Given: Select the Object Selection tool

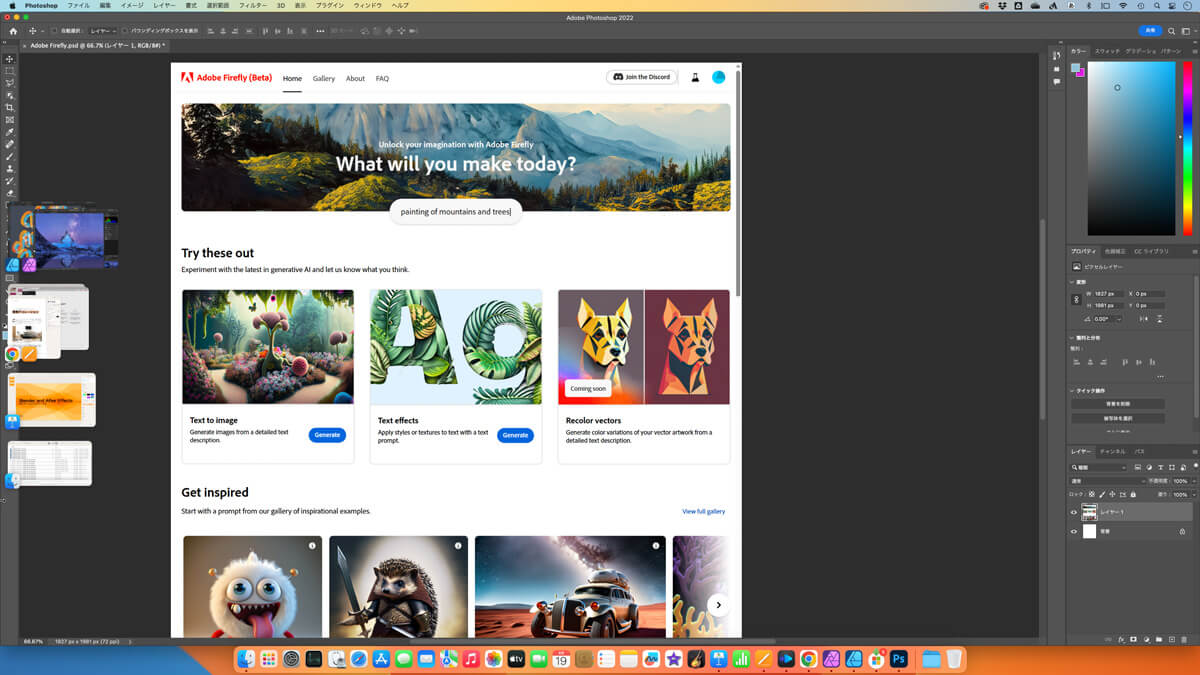Looking at the screenshot, I should tap(10, 95).
